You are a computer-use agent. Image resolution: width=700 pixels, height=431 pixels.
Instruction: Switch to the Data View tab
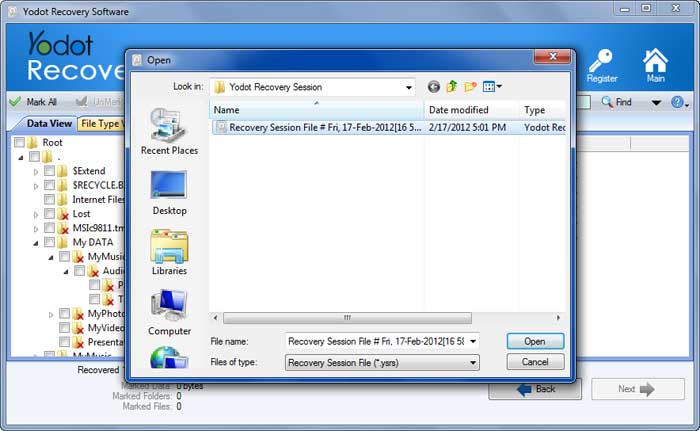48,124
